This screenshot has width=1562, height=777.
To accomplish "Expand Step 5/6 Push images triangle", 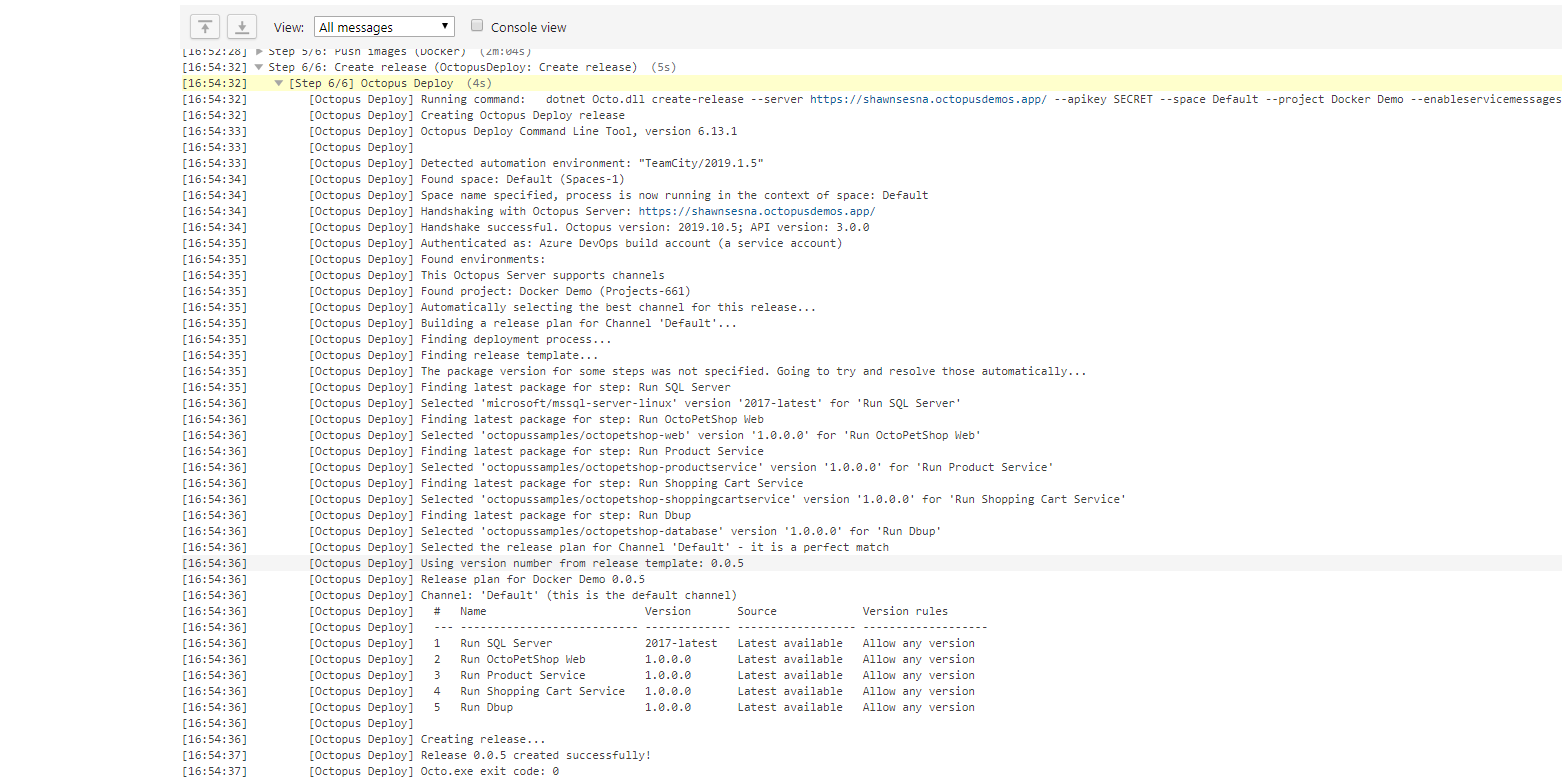I will 260,51.
